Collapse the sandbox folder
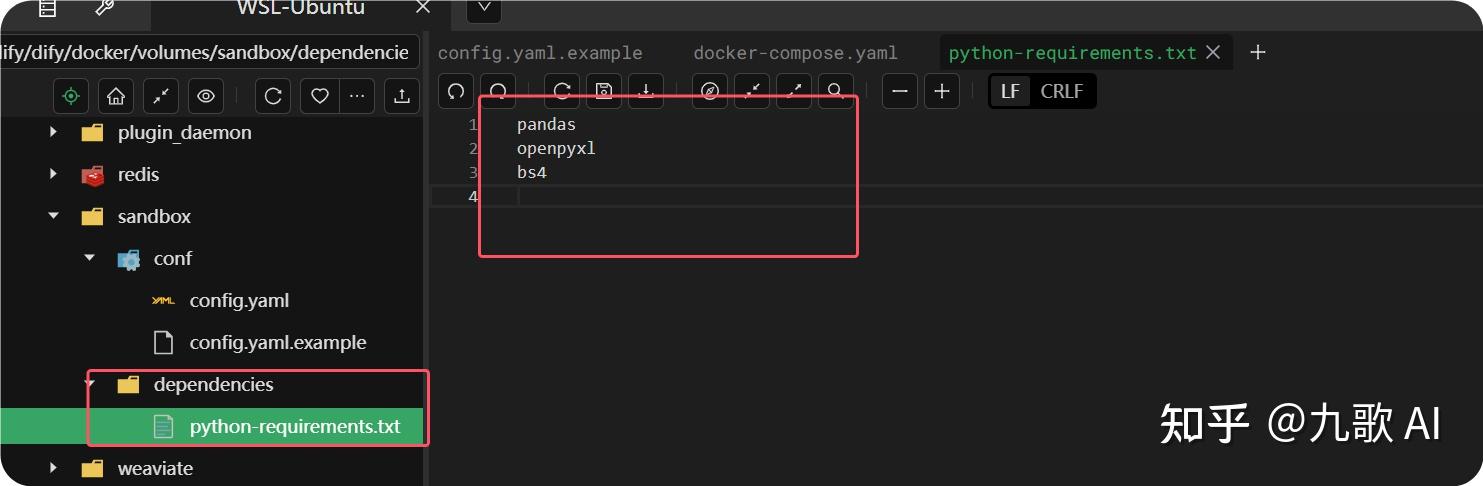Screen dimensions: 1483x486 [54, 216]
